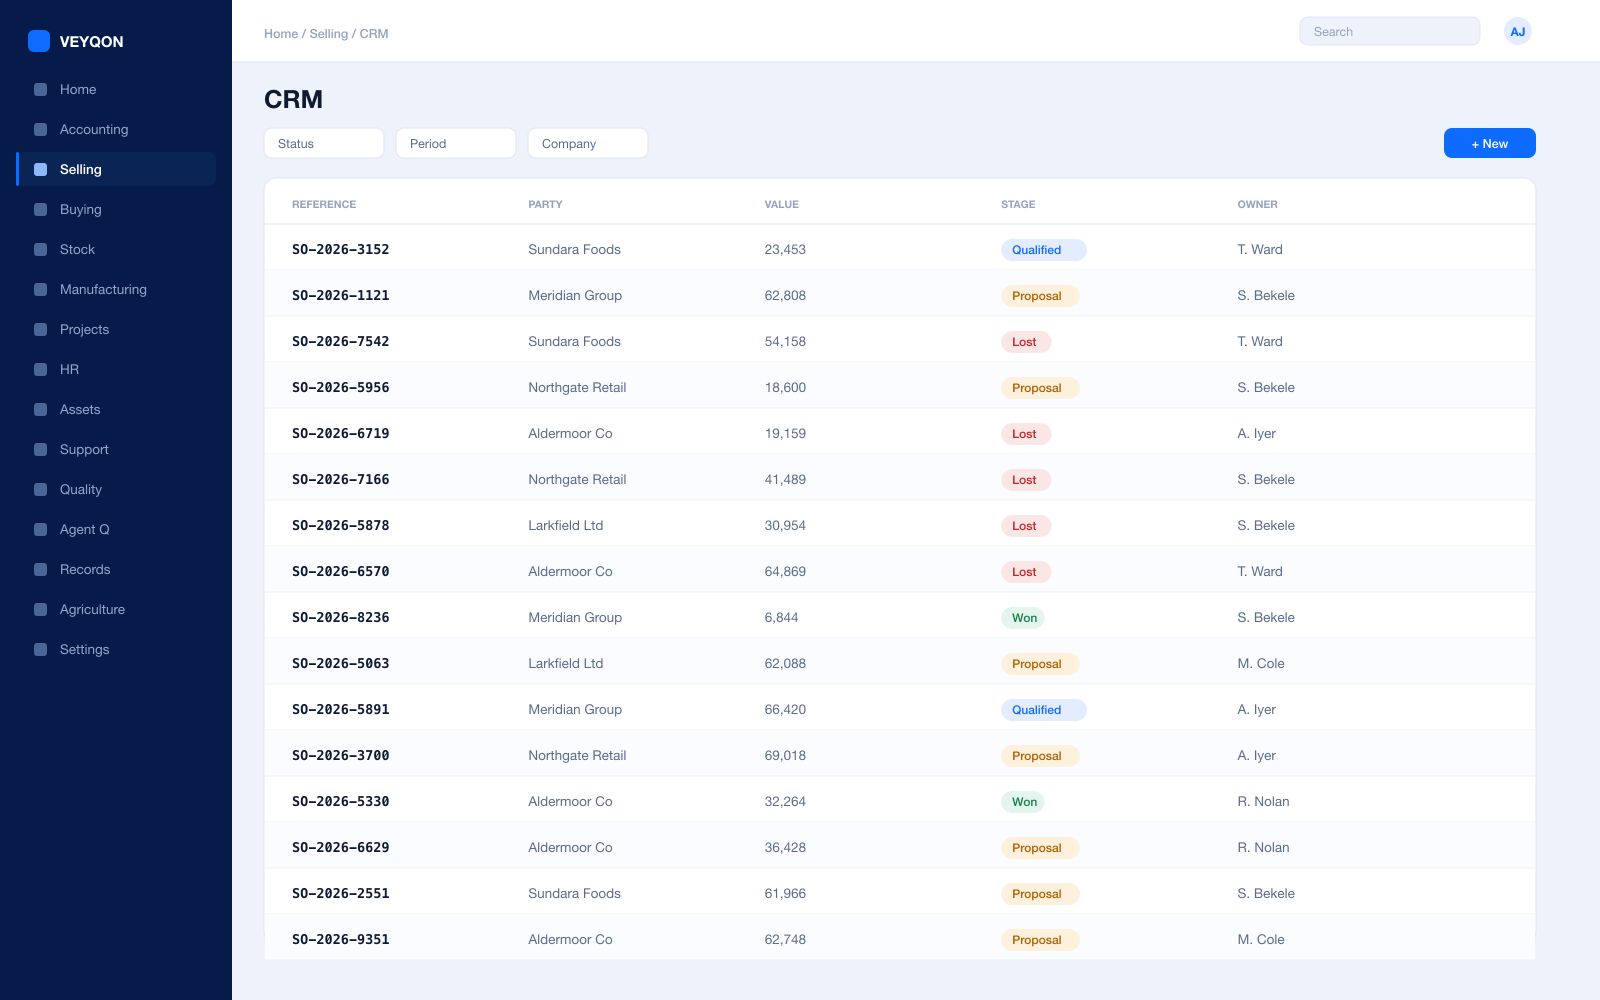Click the Manufacturing sidebar icon
The height and width of the screenshot is (1000, 1600).
pyautogui.click(x=41, y=289)
